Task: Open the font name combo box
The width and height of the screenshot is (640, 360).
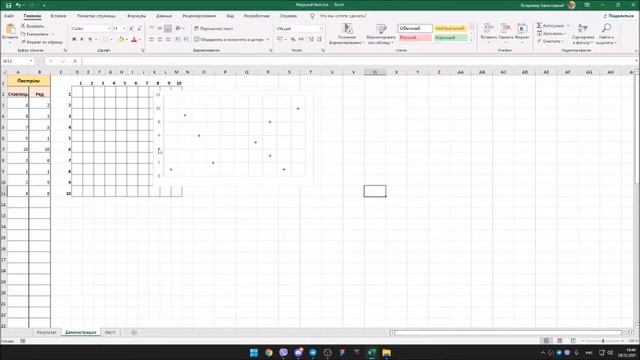Action: [91, 29]
